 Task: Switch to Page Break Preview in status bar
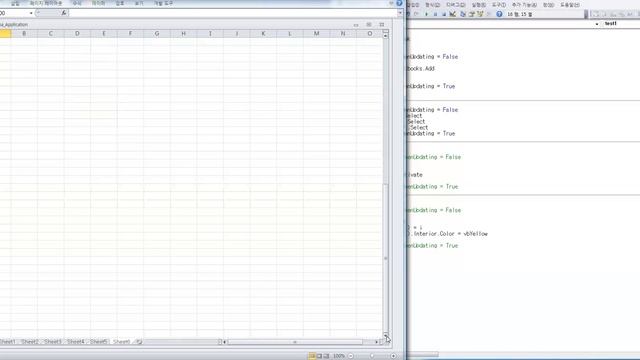click(326, 356)
